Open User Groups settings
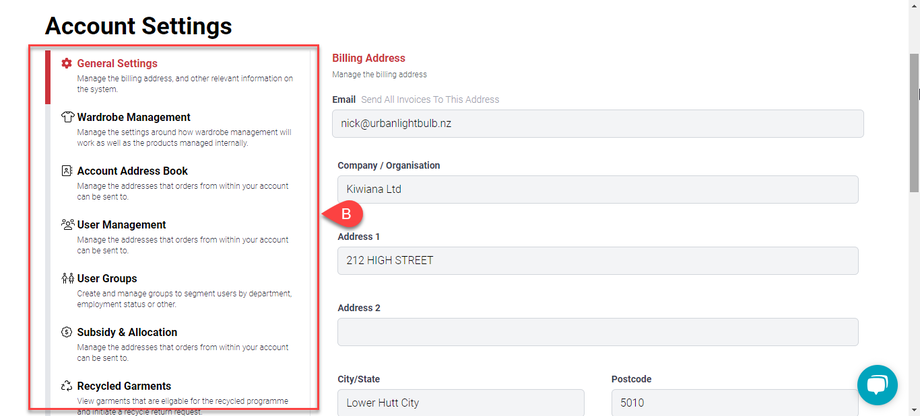 click(107, 279)
